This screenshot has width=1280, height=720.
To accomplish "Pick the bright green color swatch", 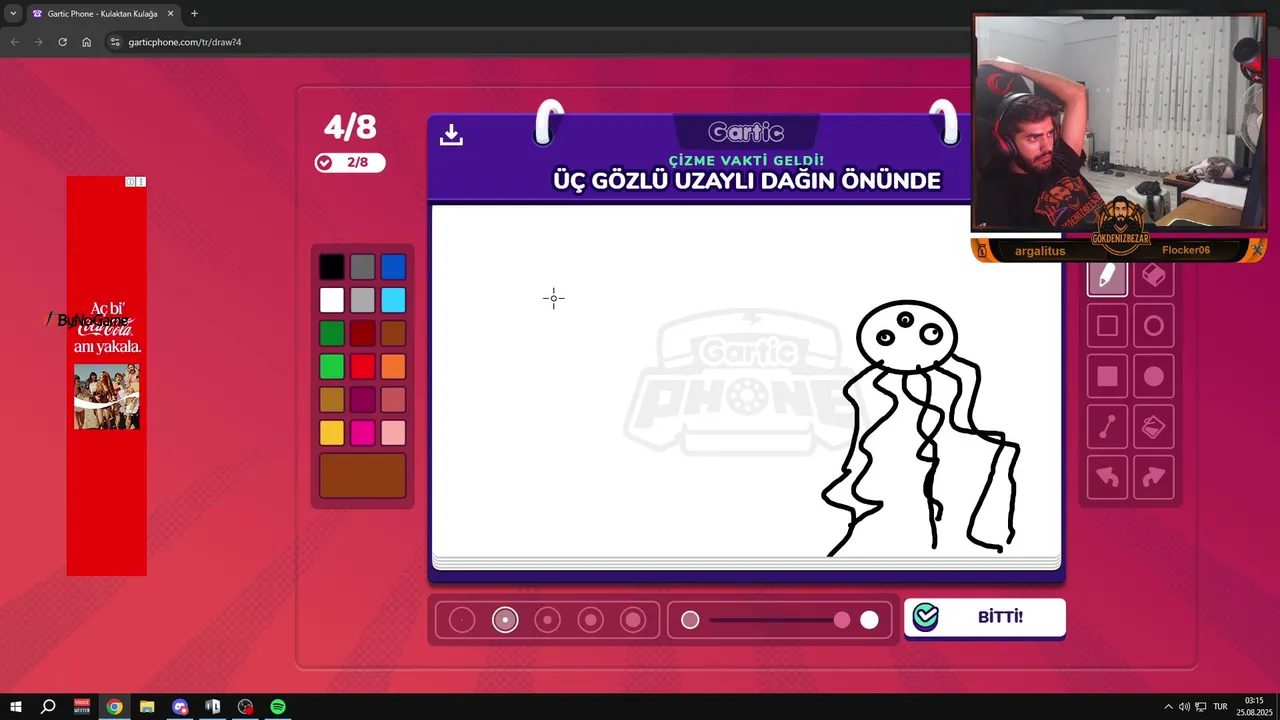I will (x=332, y=366).
